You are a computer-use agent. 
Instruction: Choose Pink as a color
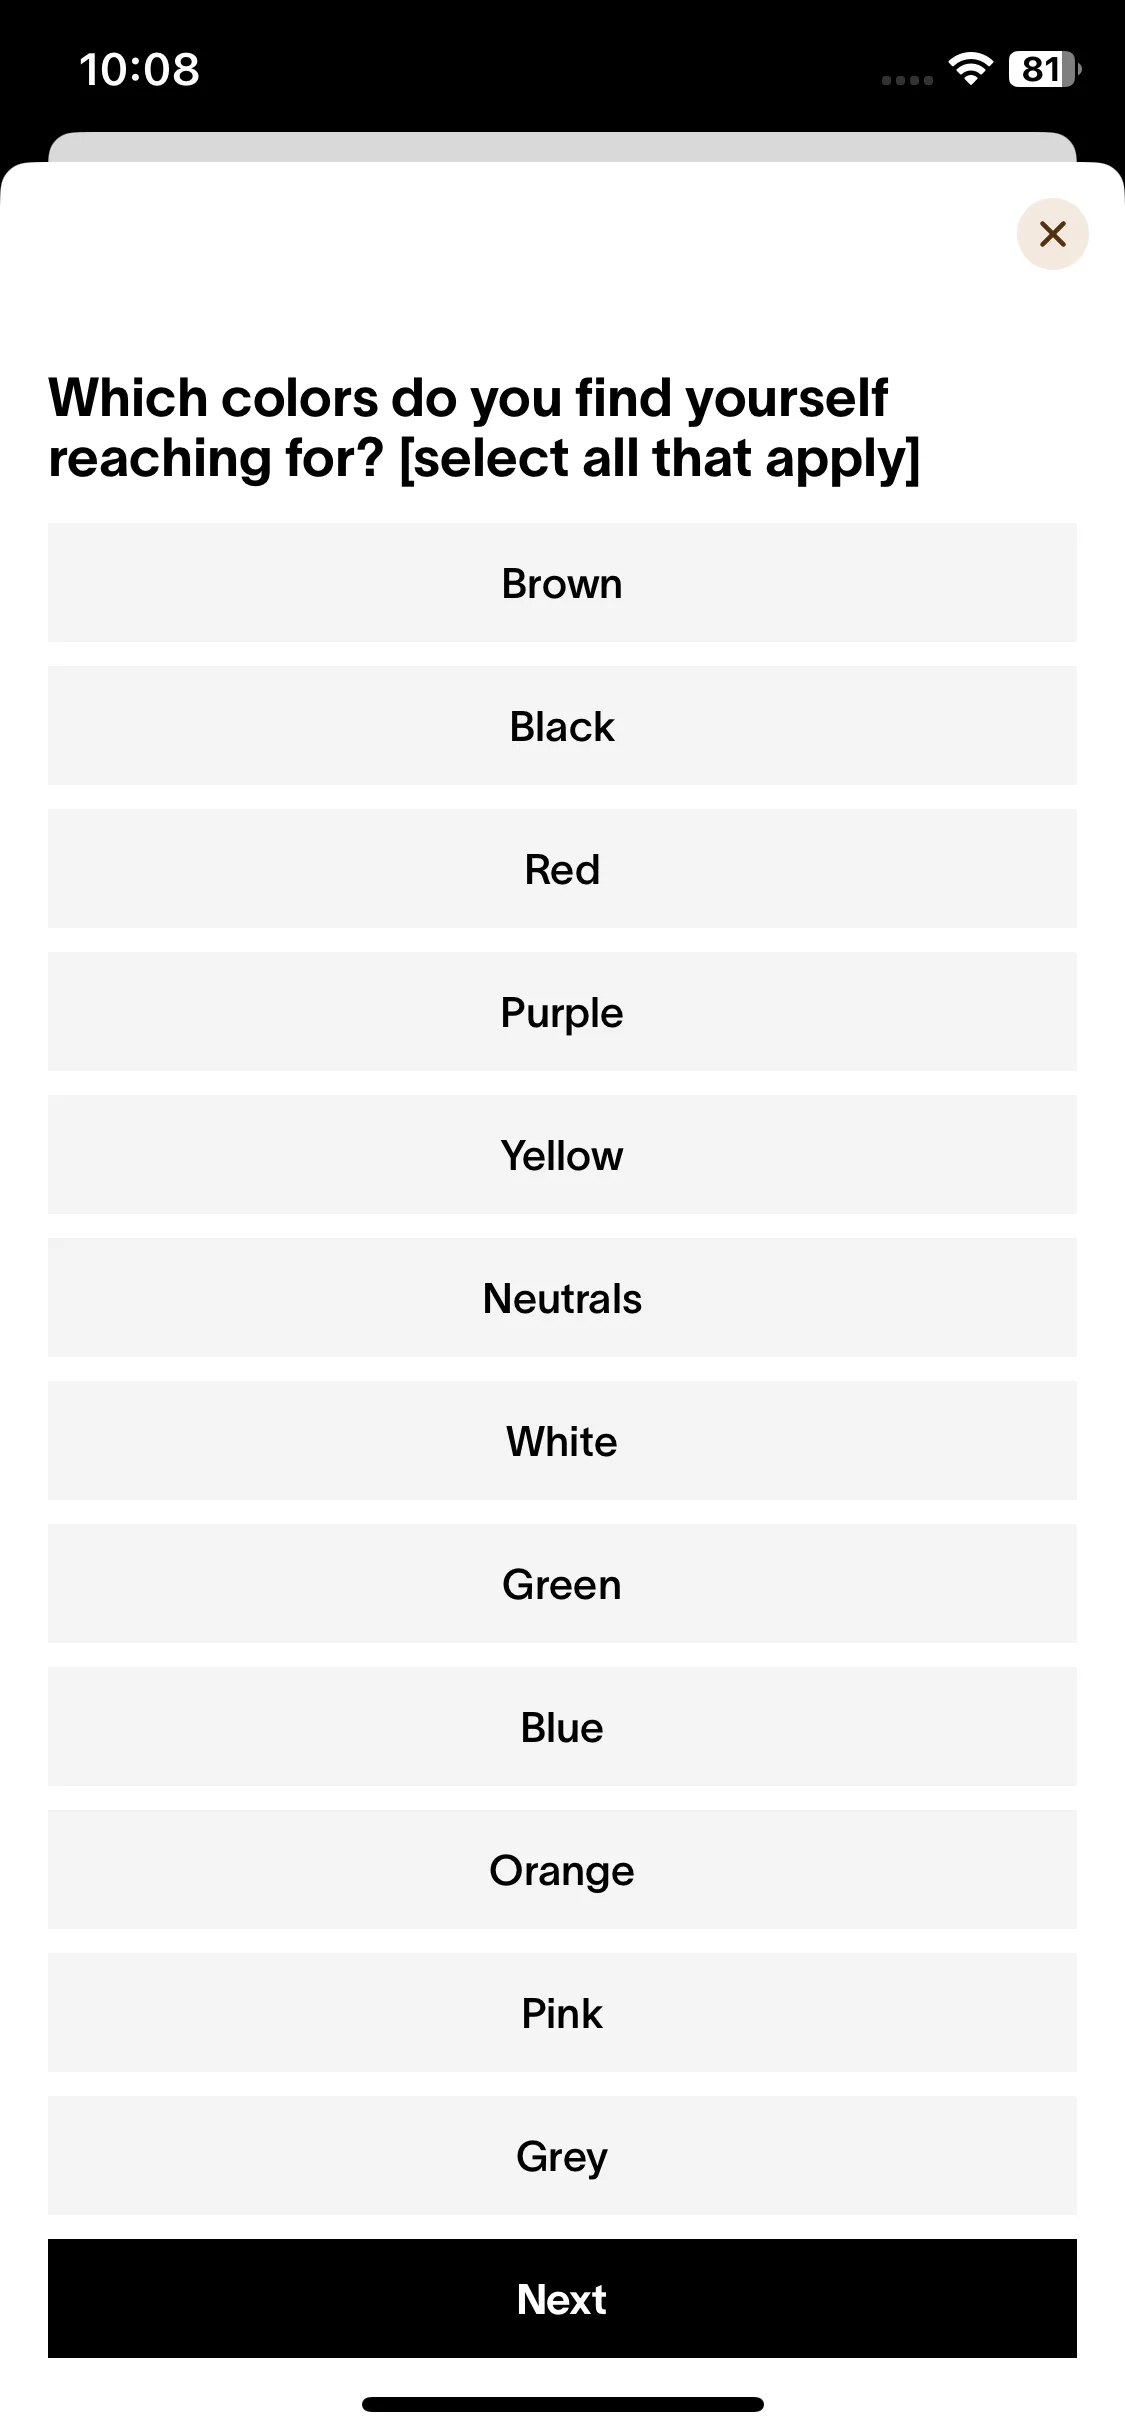(562, 2013)
